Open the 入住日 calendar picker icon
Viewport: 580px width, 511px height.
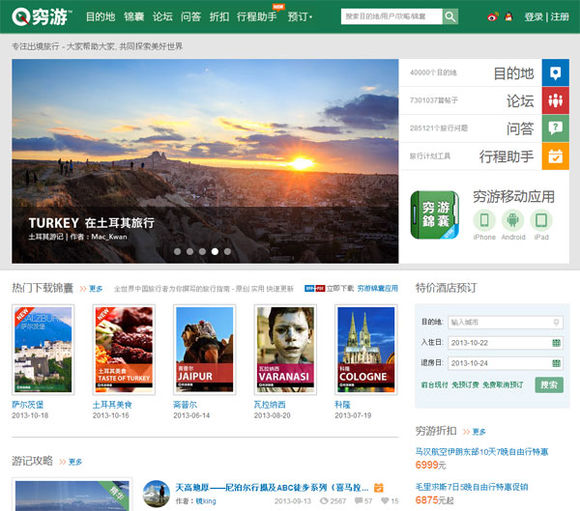tap(556, 343)
